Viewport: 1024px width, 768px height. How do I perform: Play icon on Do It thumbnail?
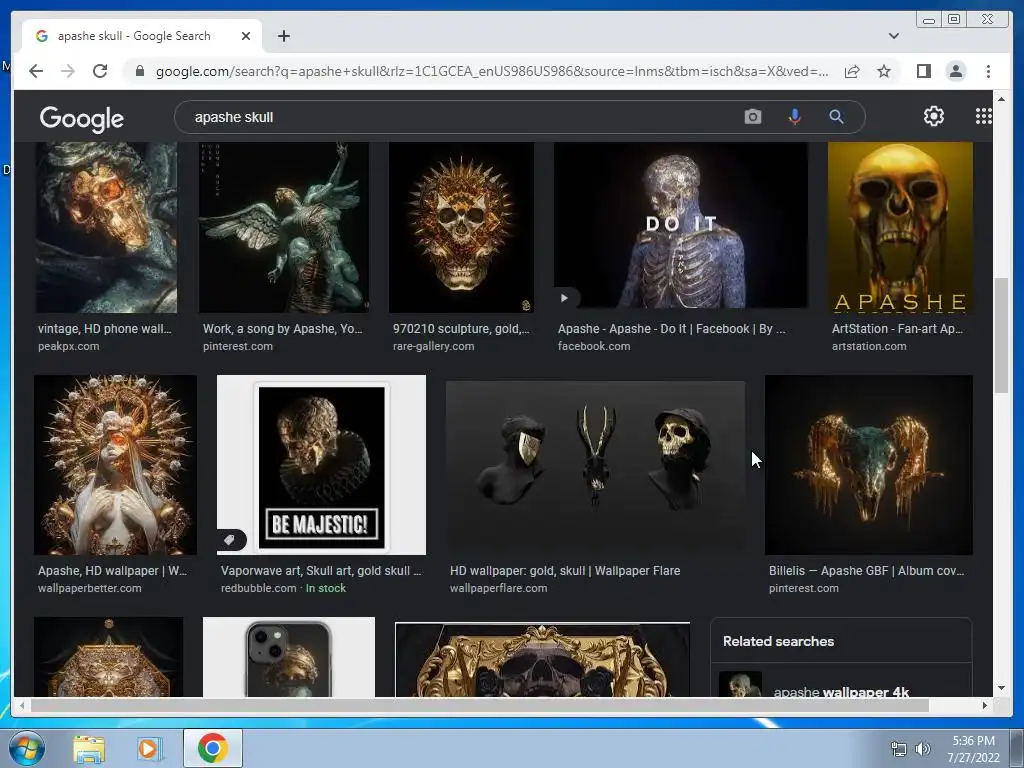(565, 298)
